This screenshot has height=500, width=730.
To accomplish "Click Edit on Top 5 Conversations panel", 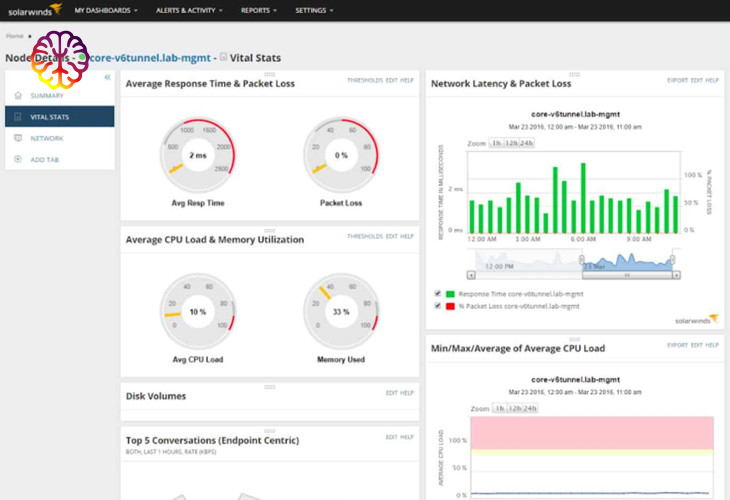I will pos(392,437).
